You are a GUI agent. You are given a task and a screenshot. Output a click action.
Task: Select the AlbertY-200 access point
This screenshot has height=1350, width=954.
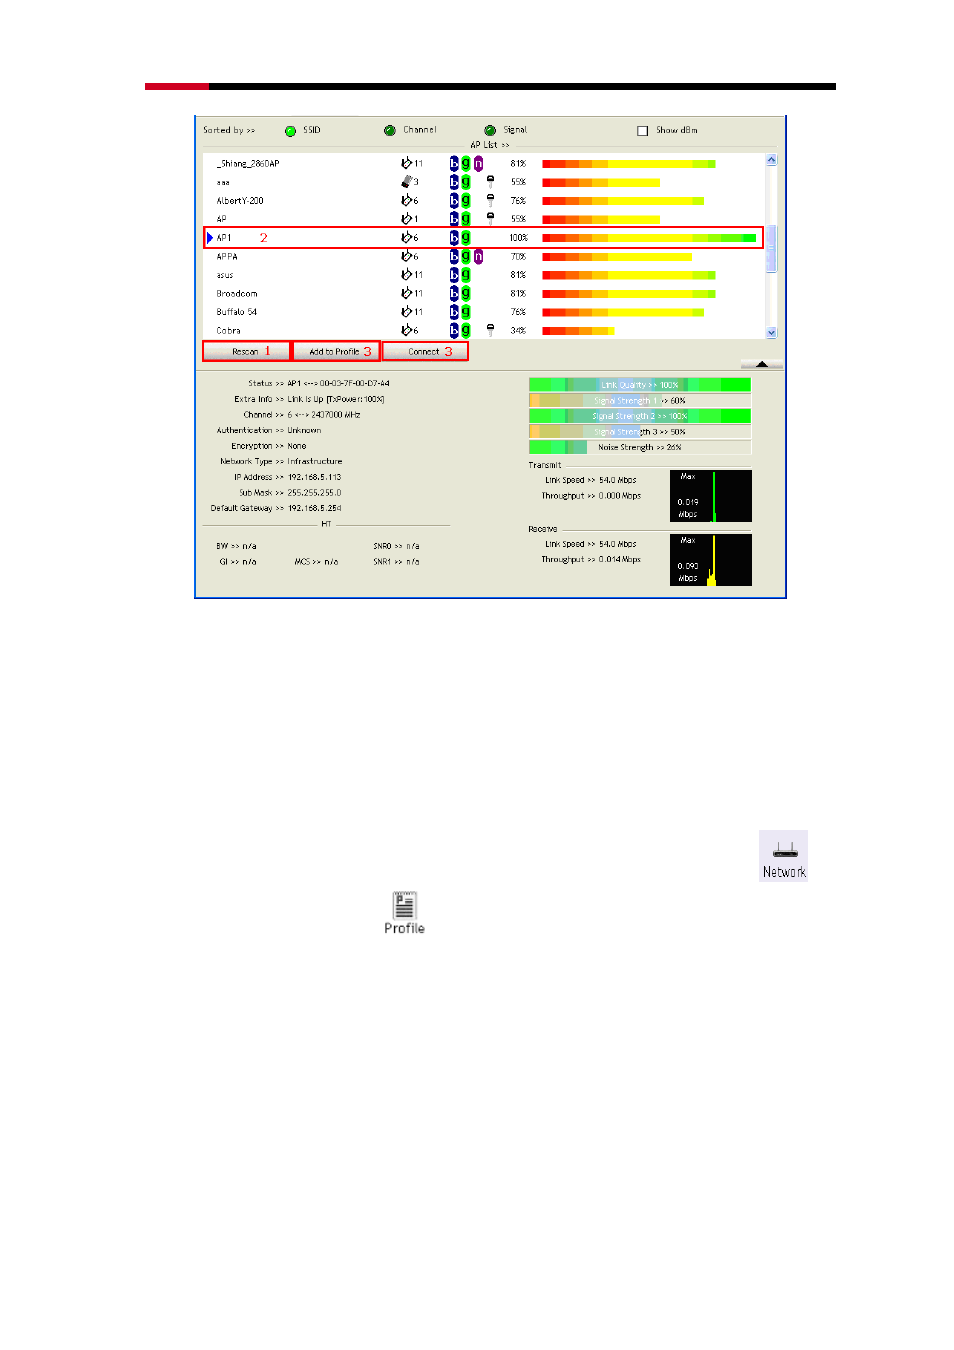pyautogui.click(x=484, y=200)
